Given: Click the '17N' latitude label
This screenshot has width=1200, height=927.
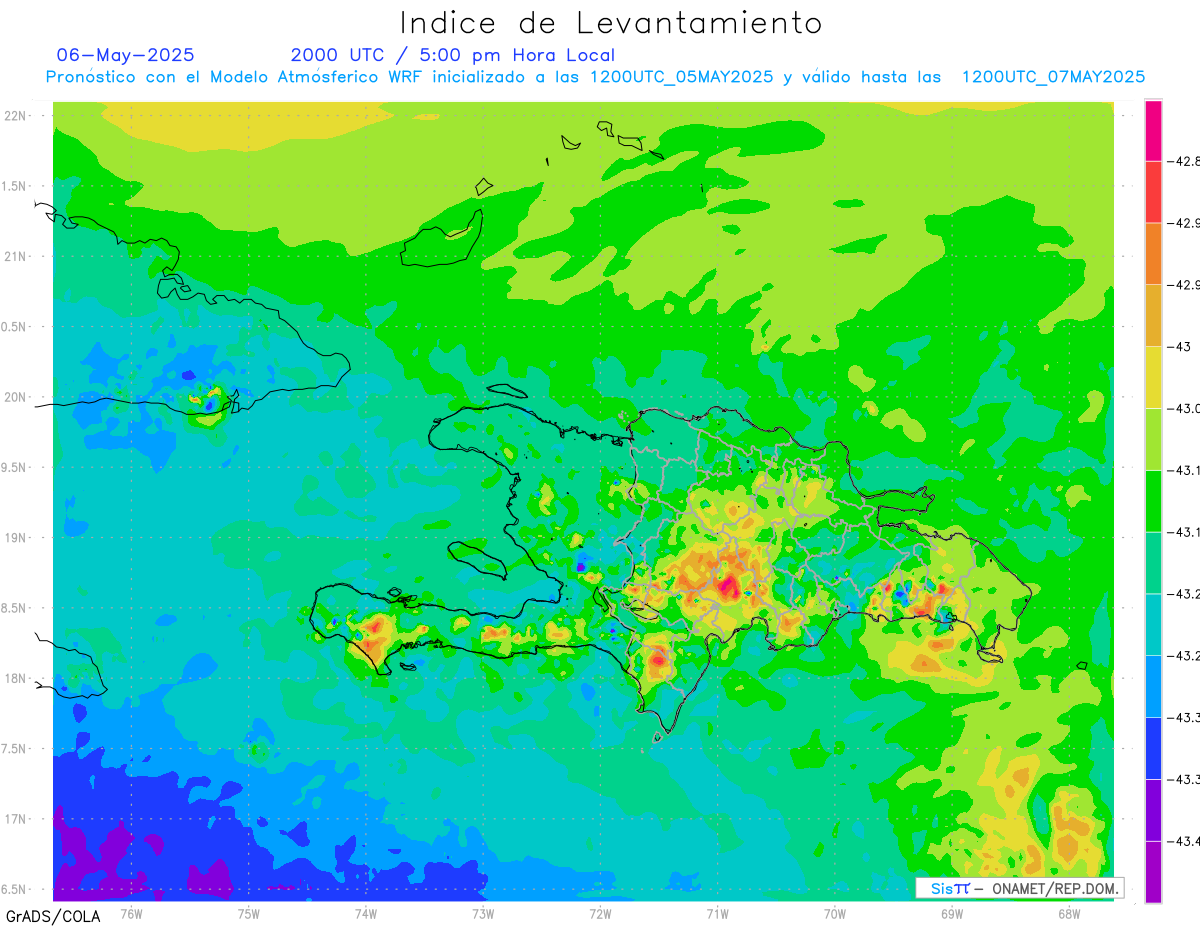Looking at the screenshot, I should 17,819.
